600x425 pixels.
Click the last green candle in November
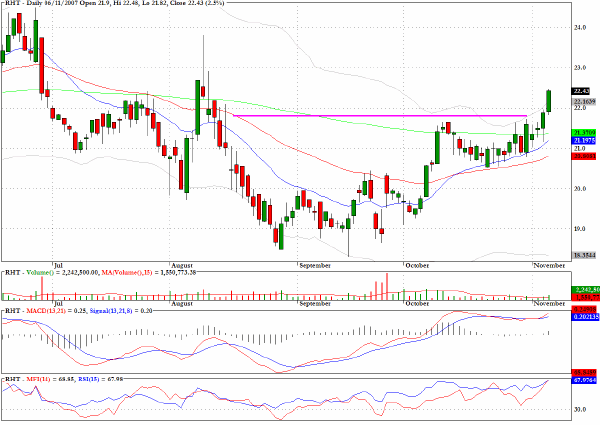[548, 101]
